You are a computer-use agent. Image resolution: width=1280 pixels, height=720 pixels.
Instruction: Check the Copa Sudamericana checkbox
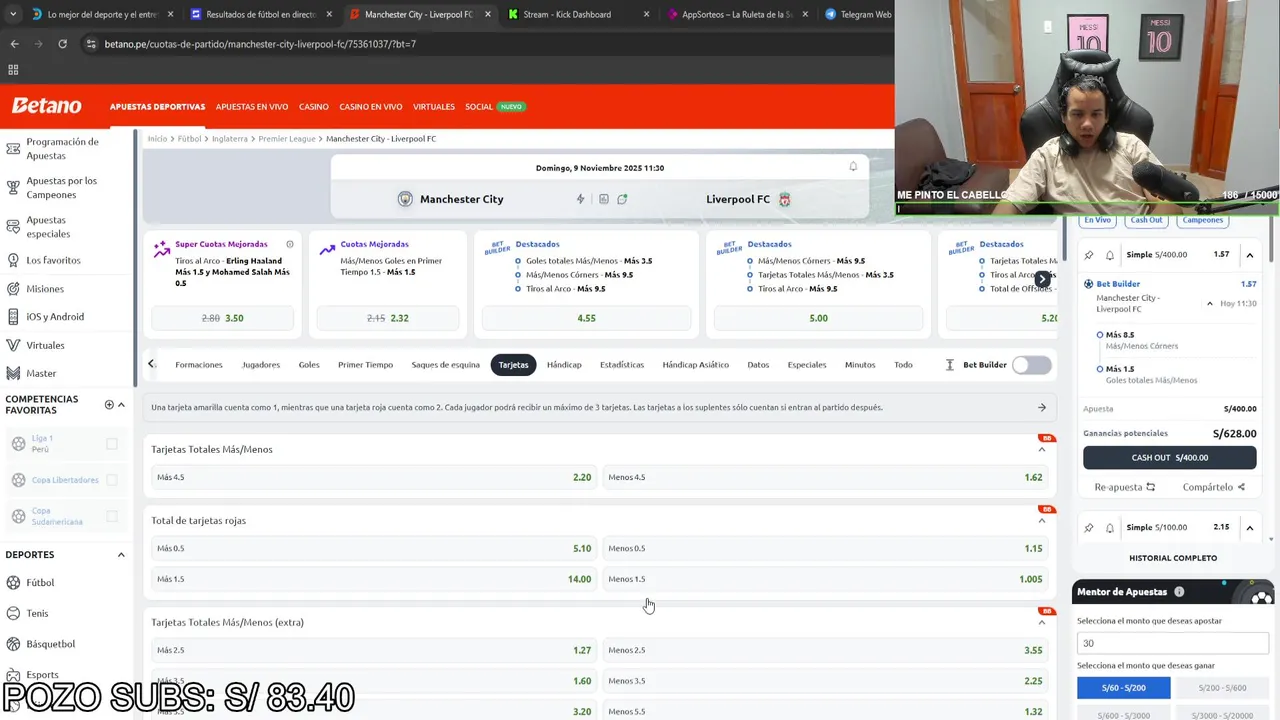(112, 516)
